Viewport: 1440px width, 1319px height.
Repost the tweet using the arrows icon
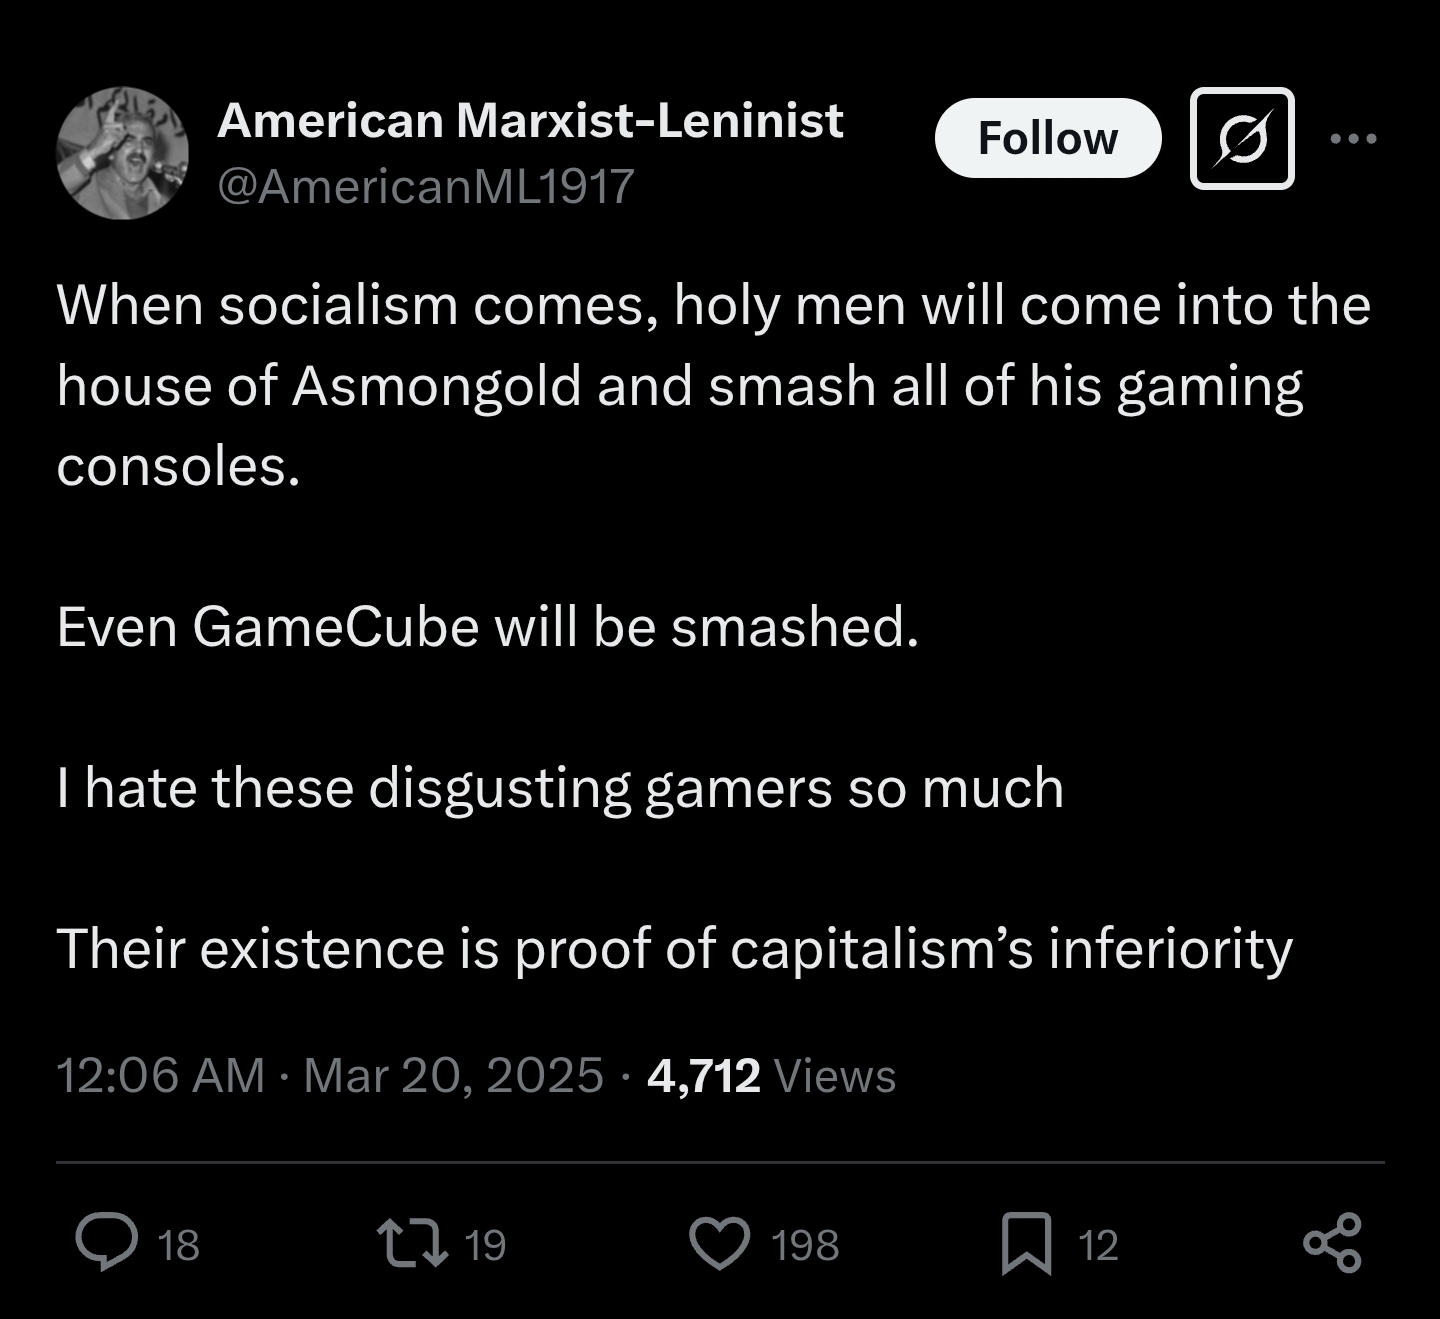pyautogui.click(x=413, y=1243)
